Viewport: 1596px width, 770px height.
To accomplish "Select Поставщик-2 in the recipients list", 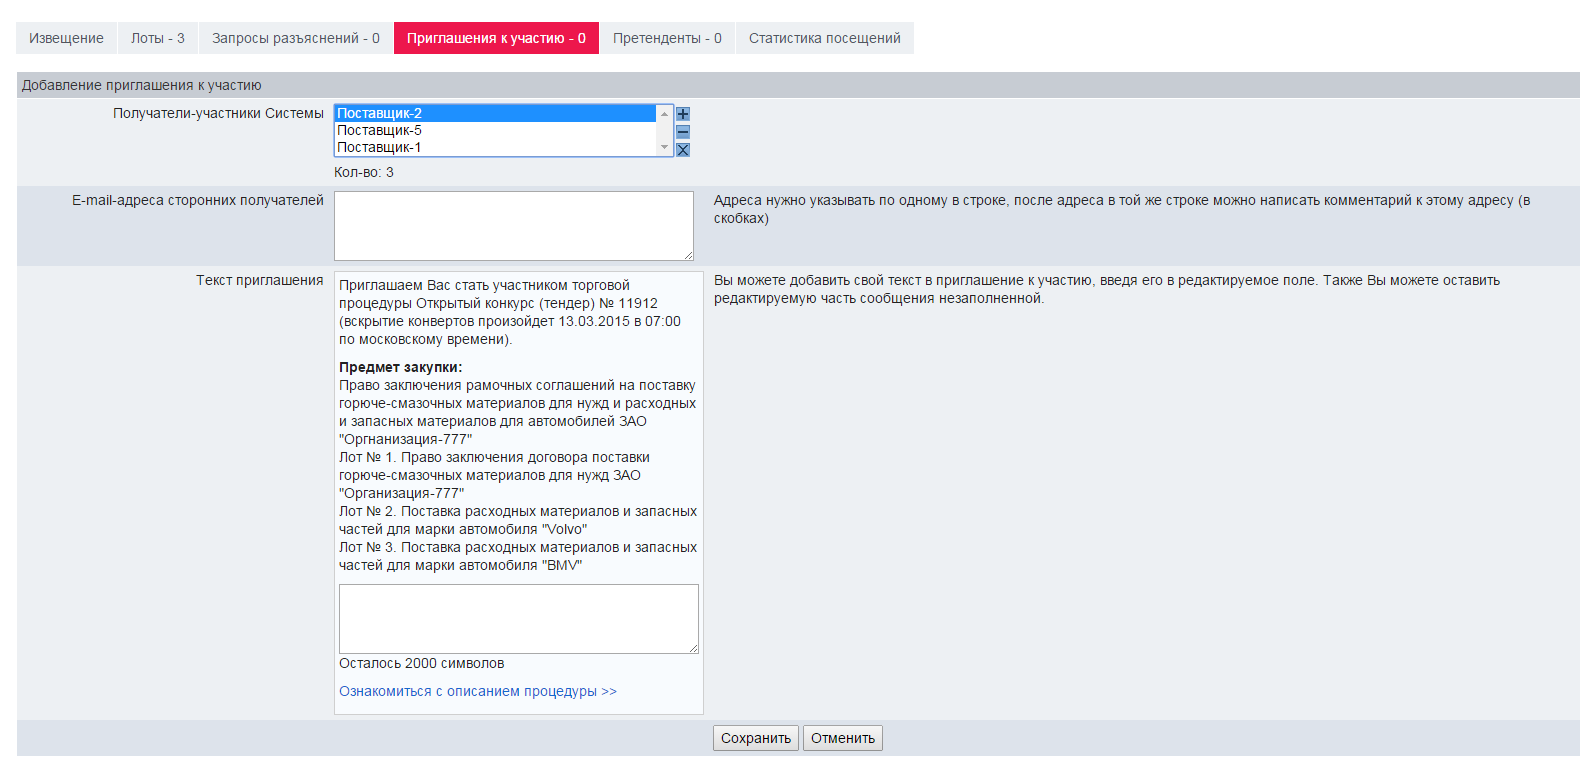I will [495, 114].
